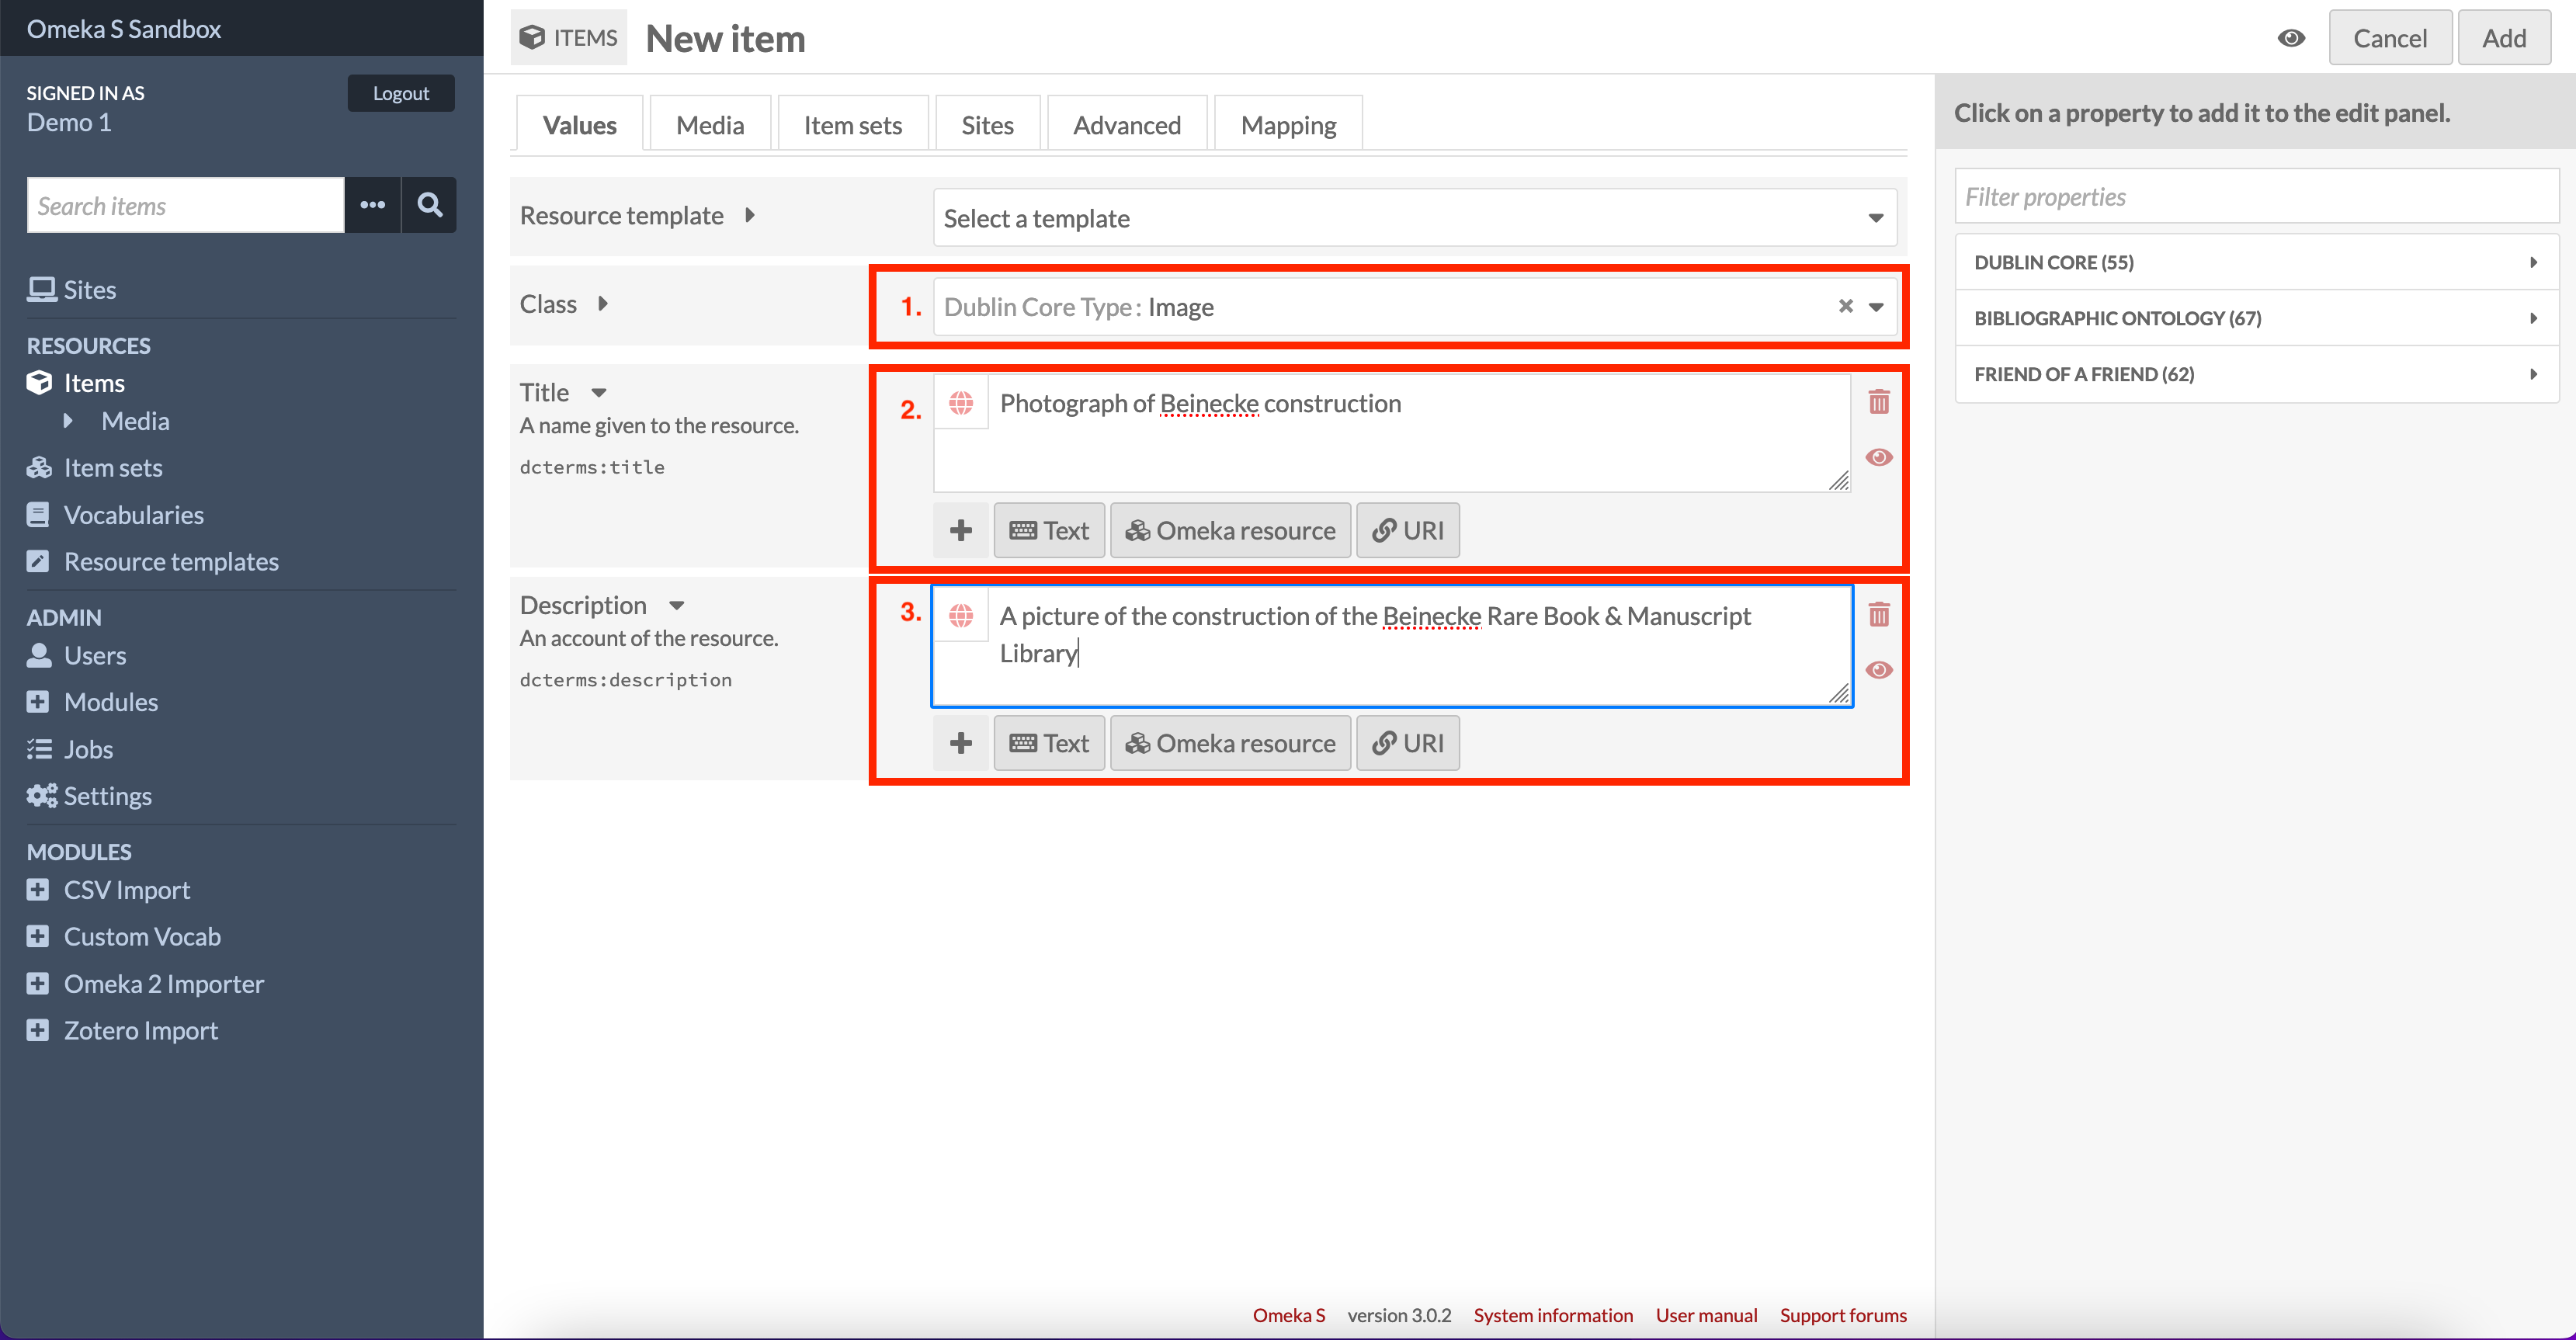This screenshot has height=1340, width=2576.
Task: Expand the Title property details arrow
Action: pyautogui.click(x=599, y=393)
